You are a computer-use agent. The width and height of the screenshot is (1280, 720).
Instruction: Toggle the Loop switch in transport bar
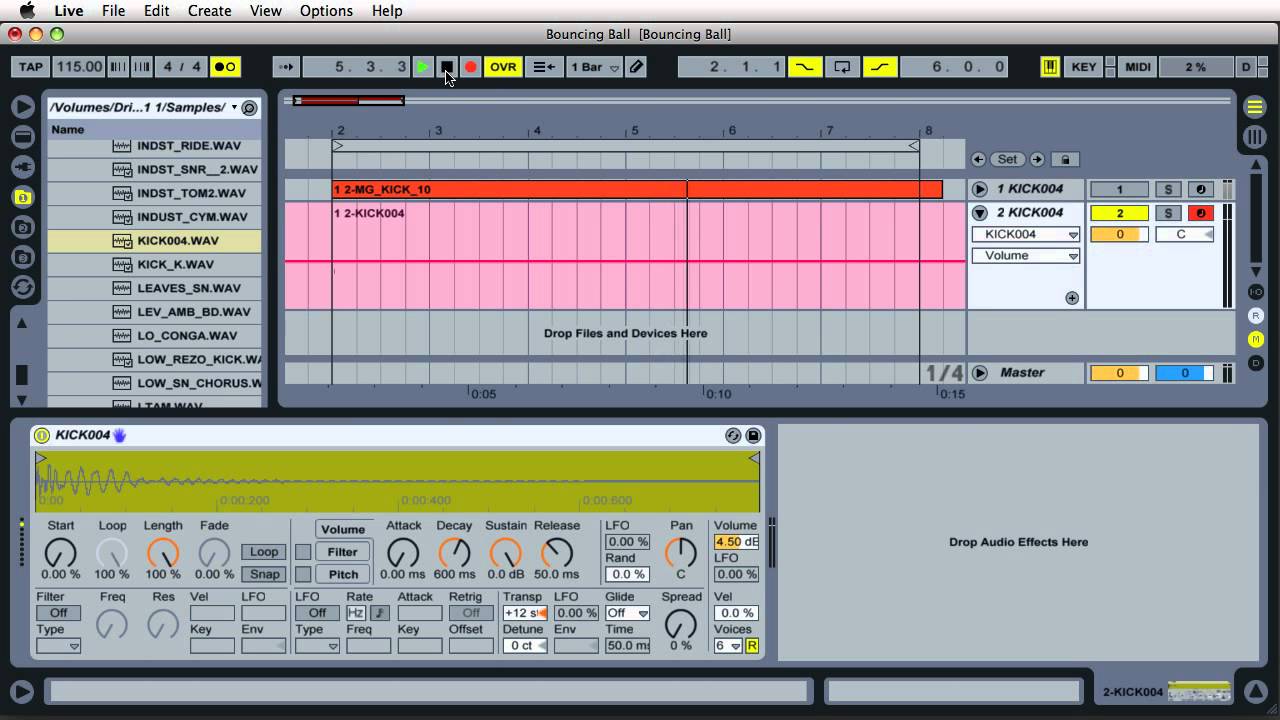point(842,67)
